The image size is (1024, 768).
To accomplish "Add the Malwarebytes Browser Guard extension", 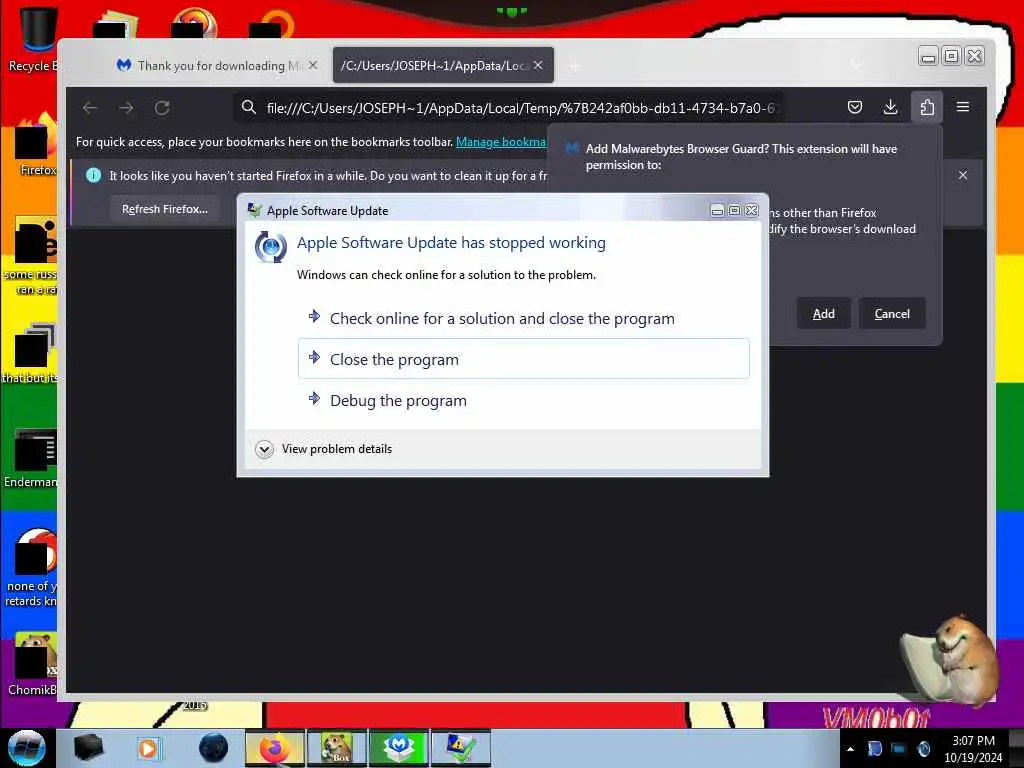I will tap(824, 313).
